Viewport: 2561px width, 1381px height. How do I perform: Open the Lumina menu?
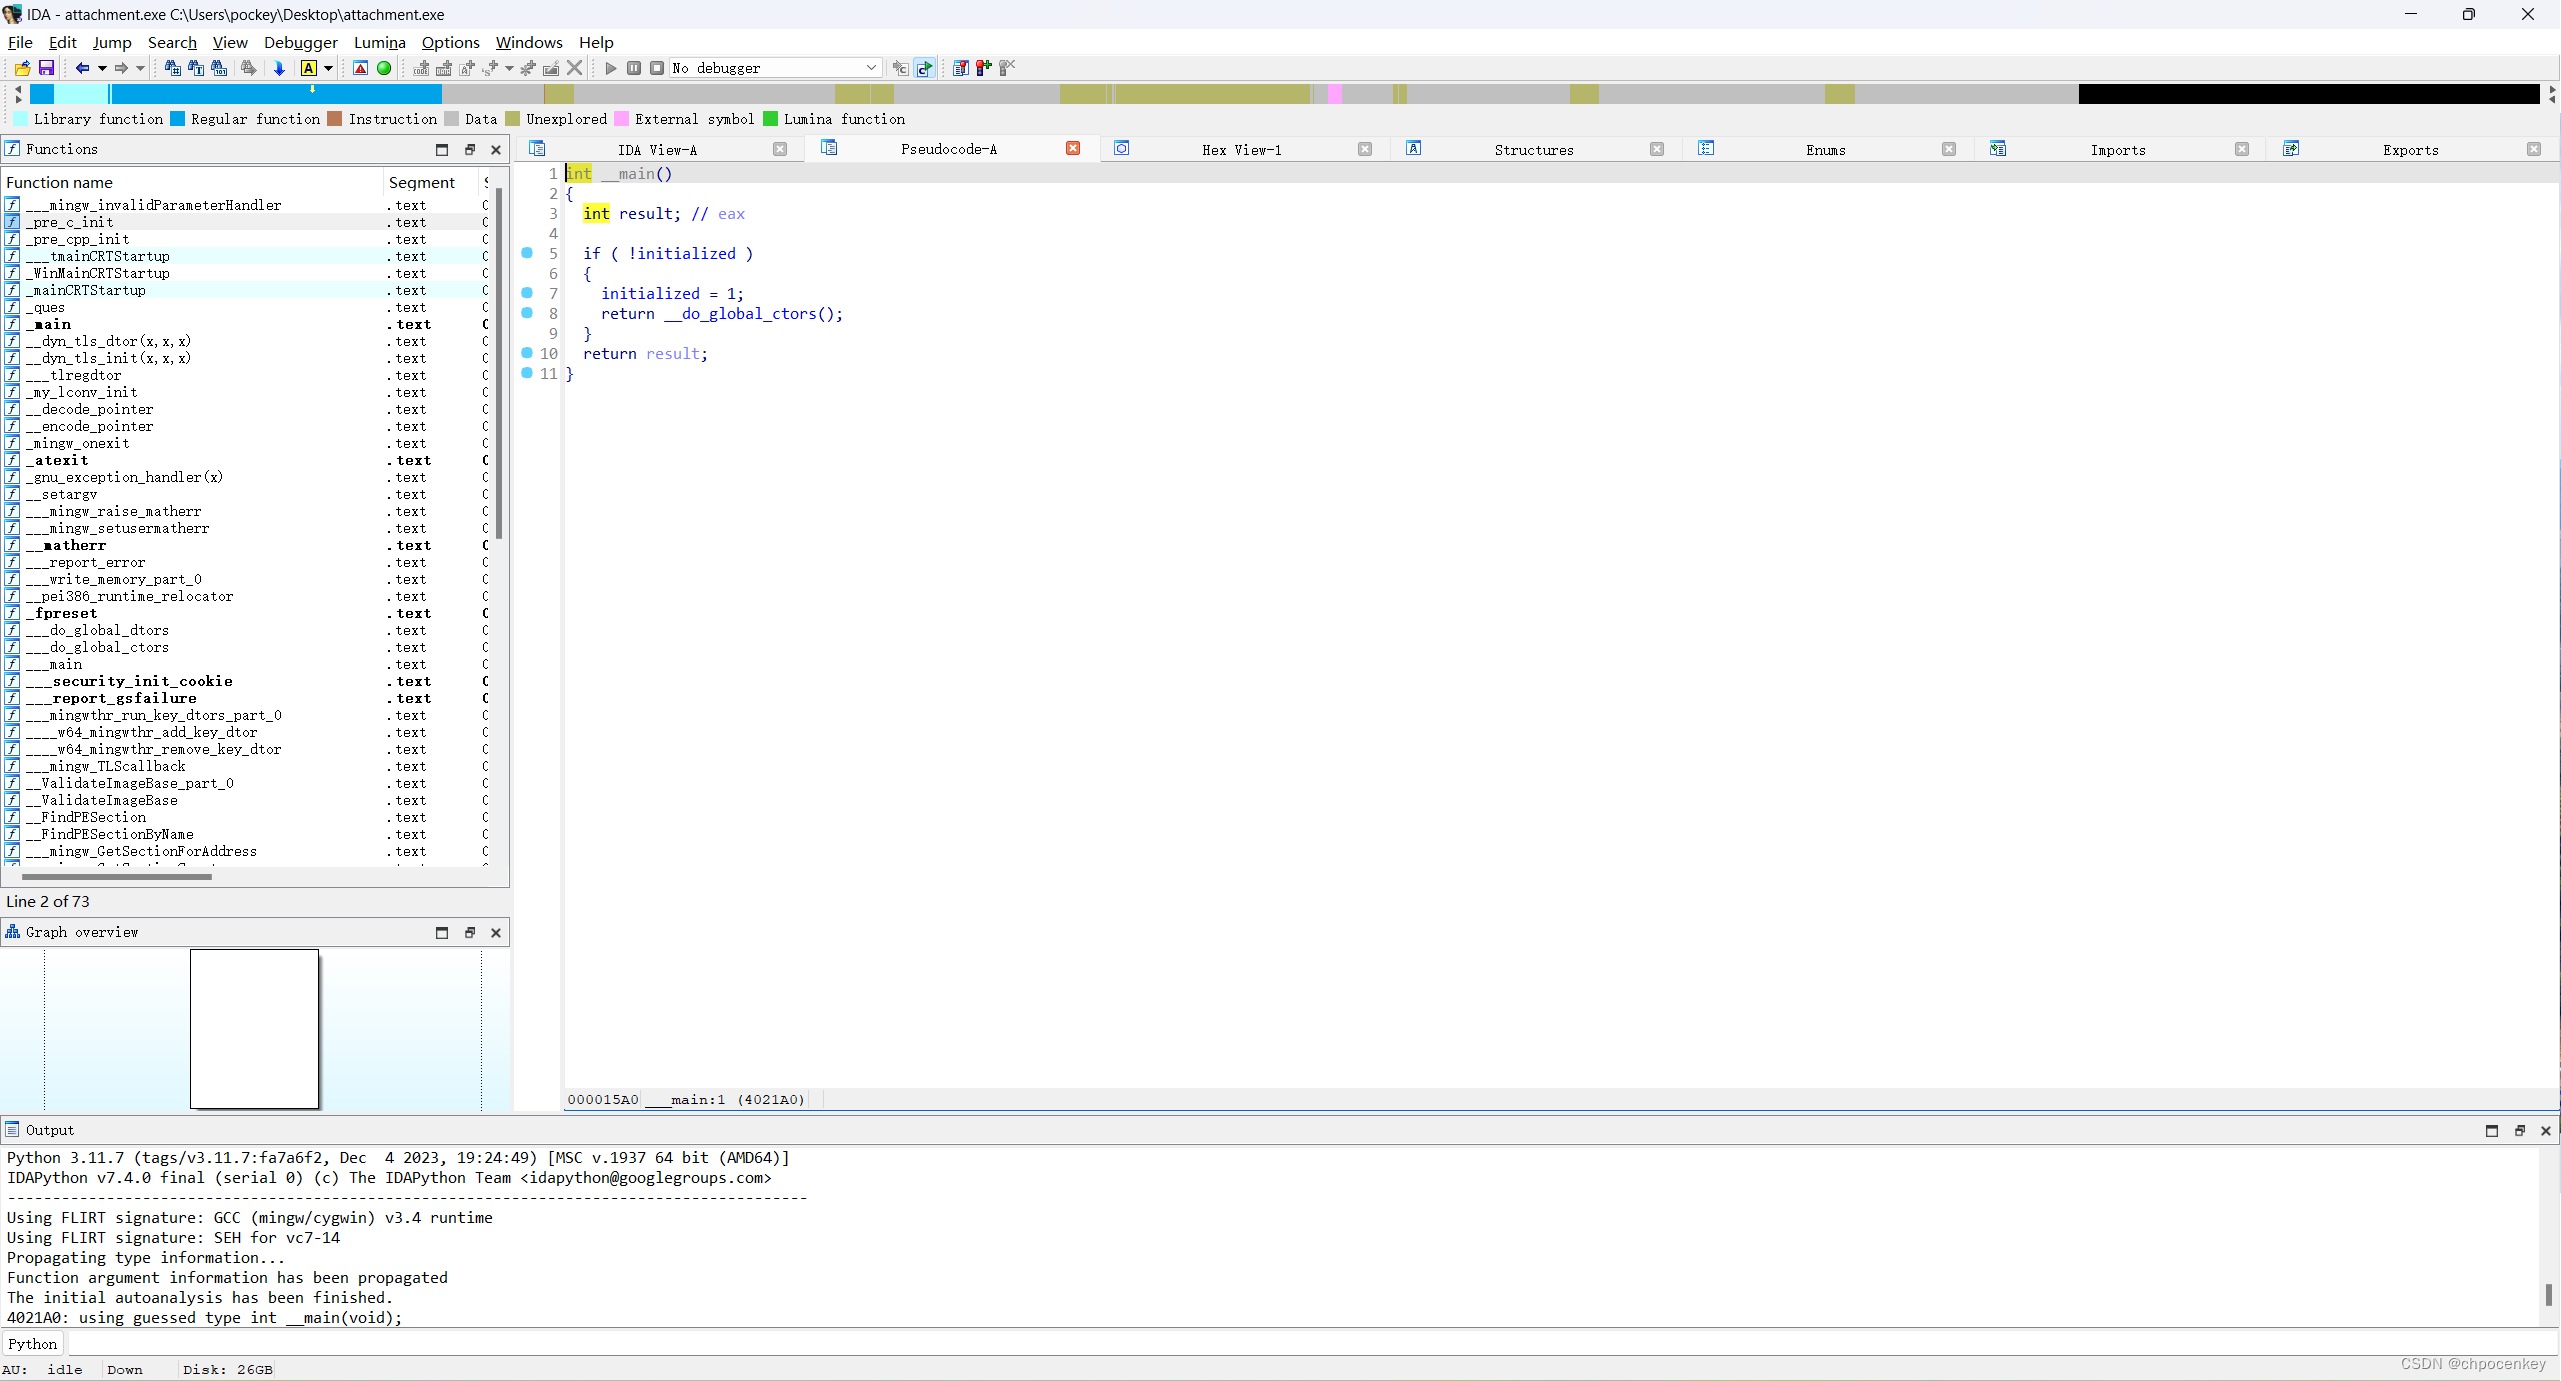(379, 42)
